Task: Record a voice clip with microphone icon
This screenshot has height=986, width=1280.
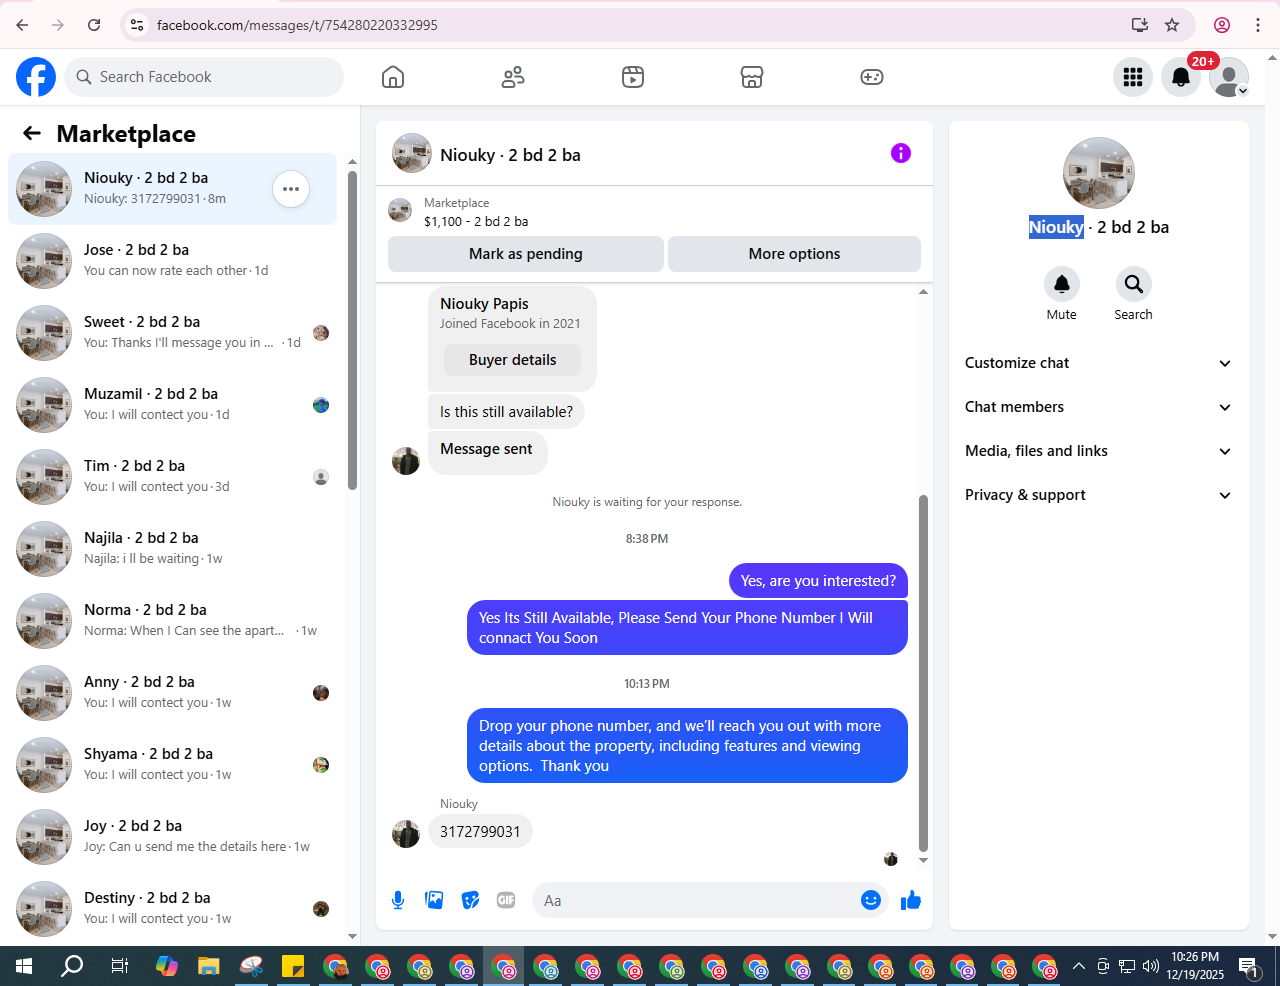Action: click(398, 900)
